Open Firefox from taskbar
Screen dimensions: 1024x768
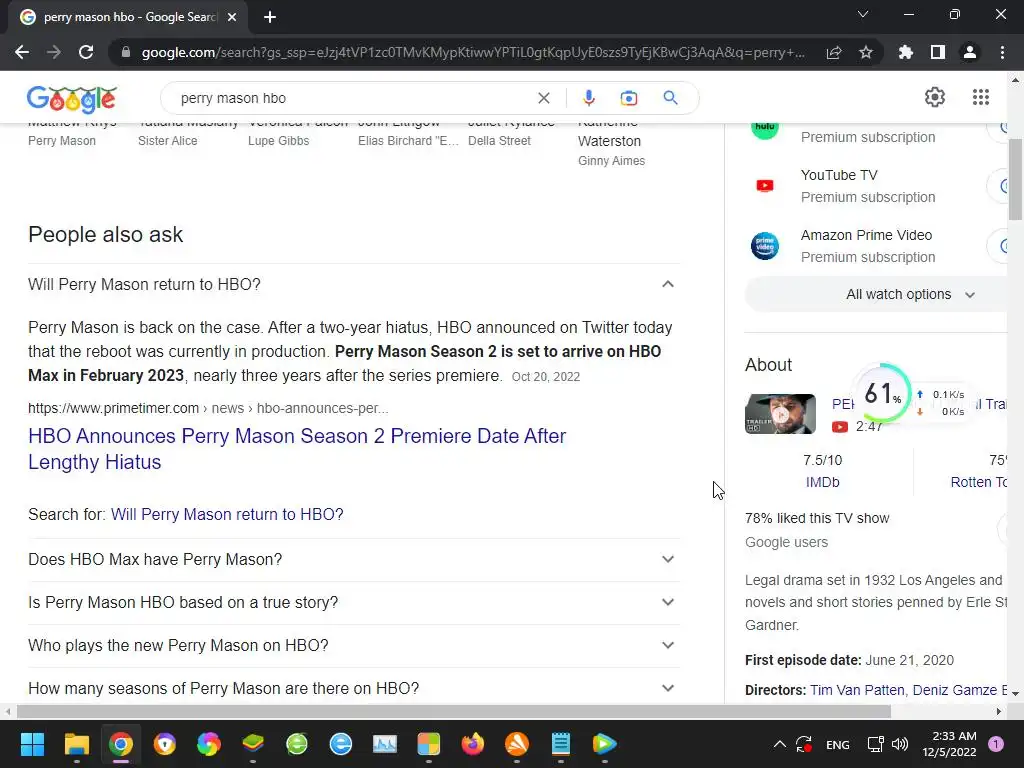click(x=473, y=744)
